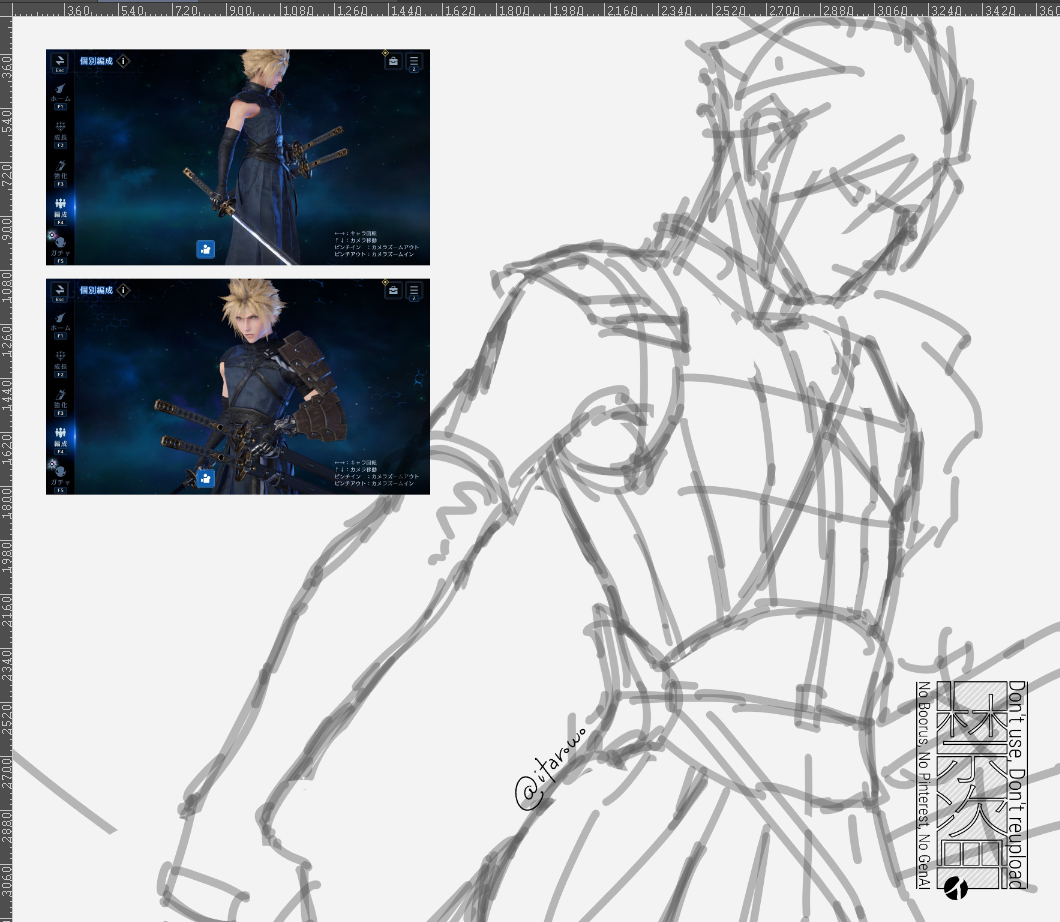This screenshot has width=1060, height=922.
Task: Click the Esc back arrow in the armored front-view reference
Action: pos(59,291)
